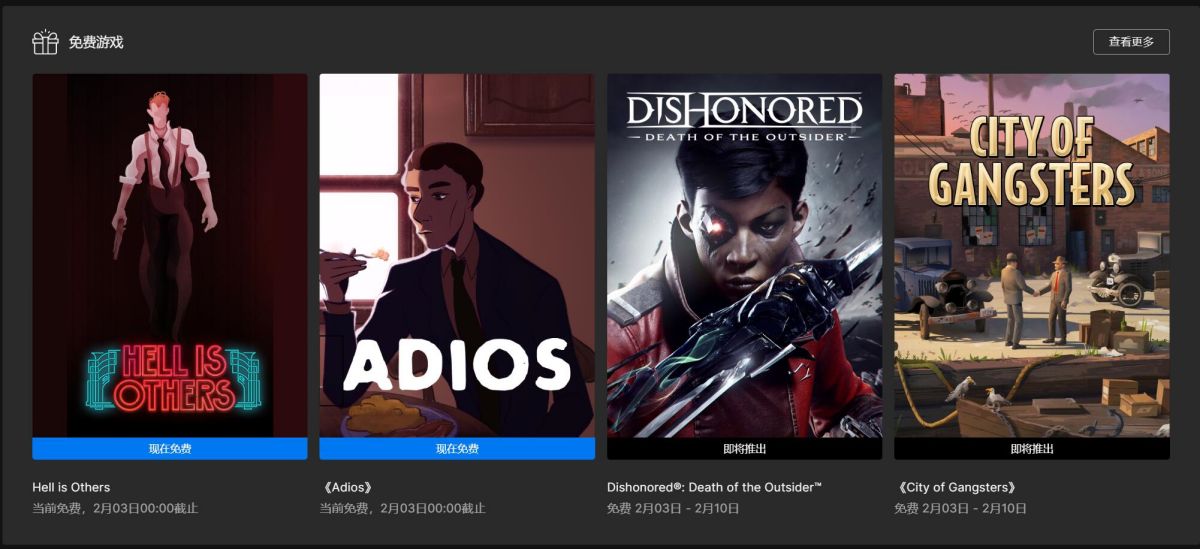Click the 免费游戏 section heading
Viewport: 1200px width, 549px height.
click(96, 43)
